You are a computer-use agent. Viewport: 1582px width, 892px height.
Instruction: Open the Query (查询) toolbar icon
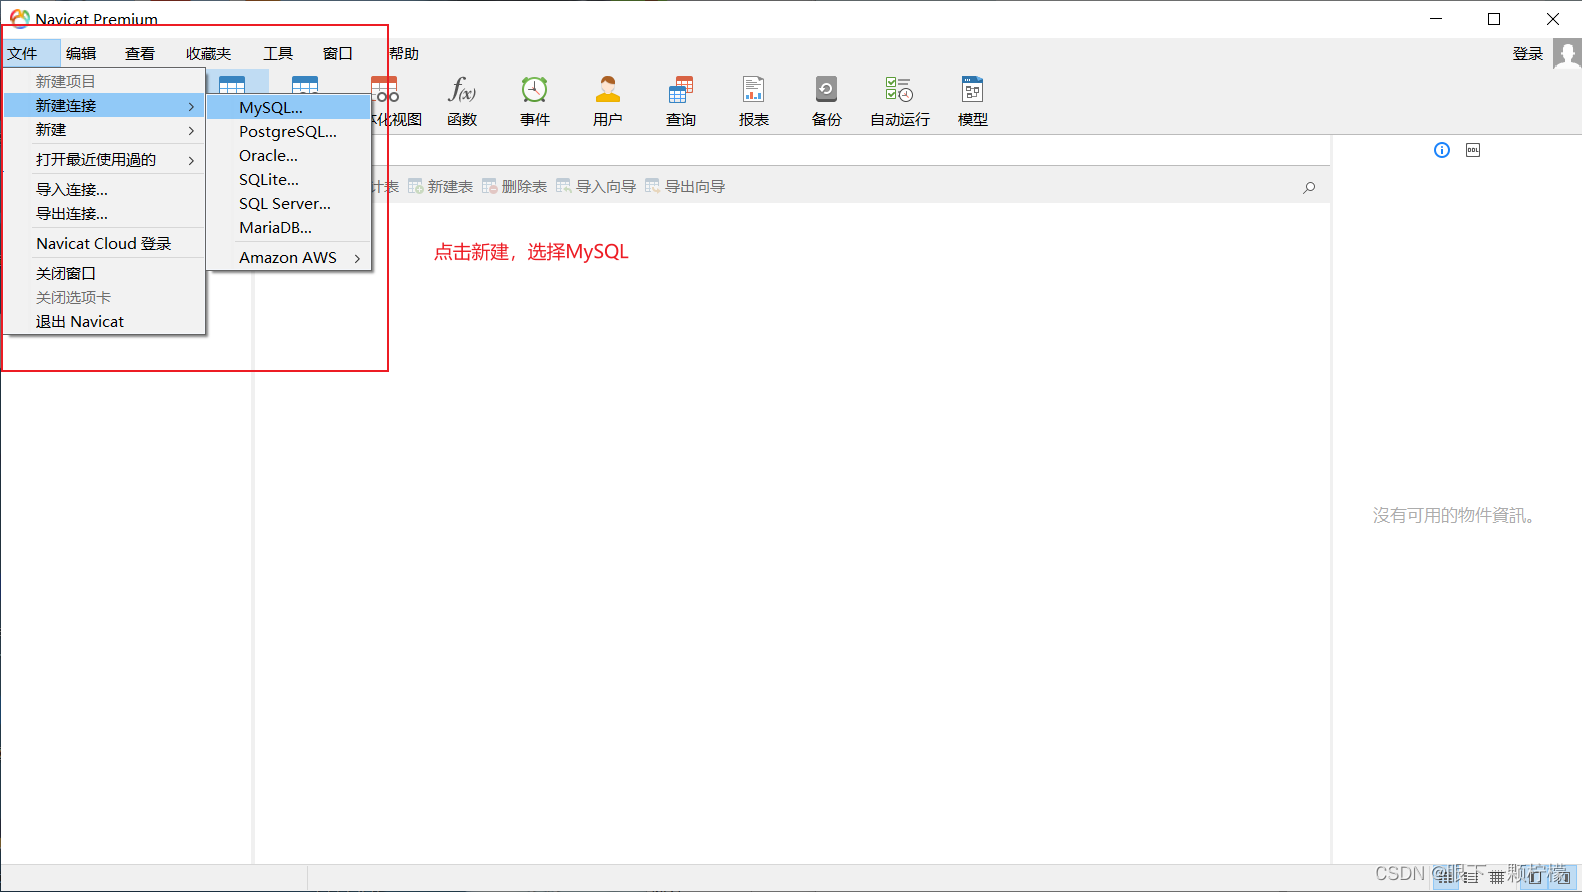coord(681,101)
